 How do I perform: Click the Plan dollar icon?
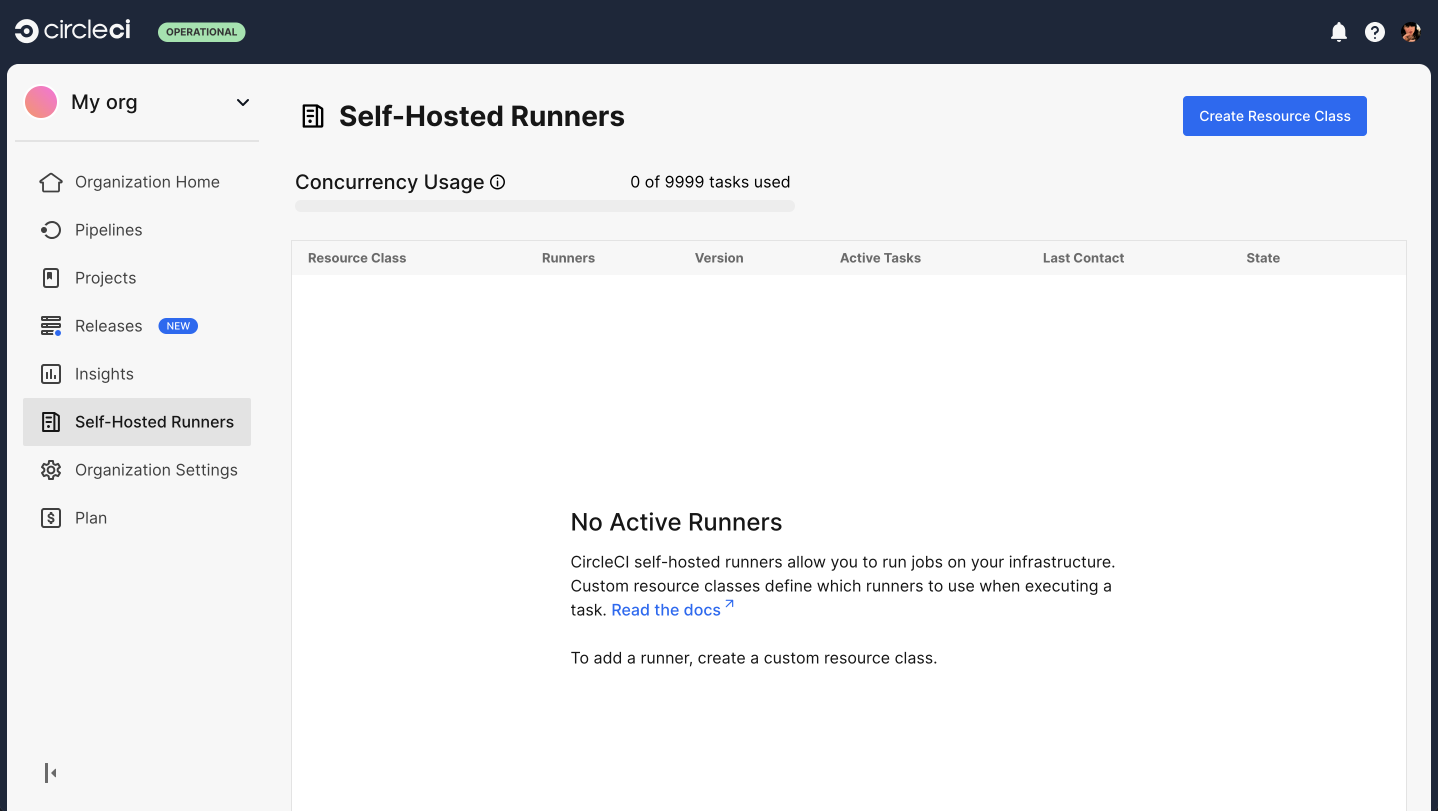click(x=51, y=518)
